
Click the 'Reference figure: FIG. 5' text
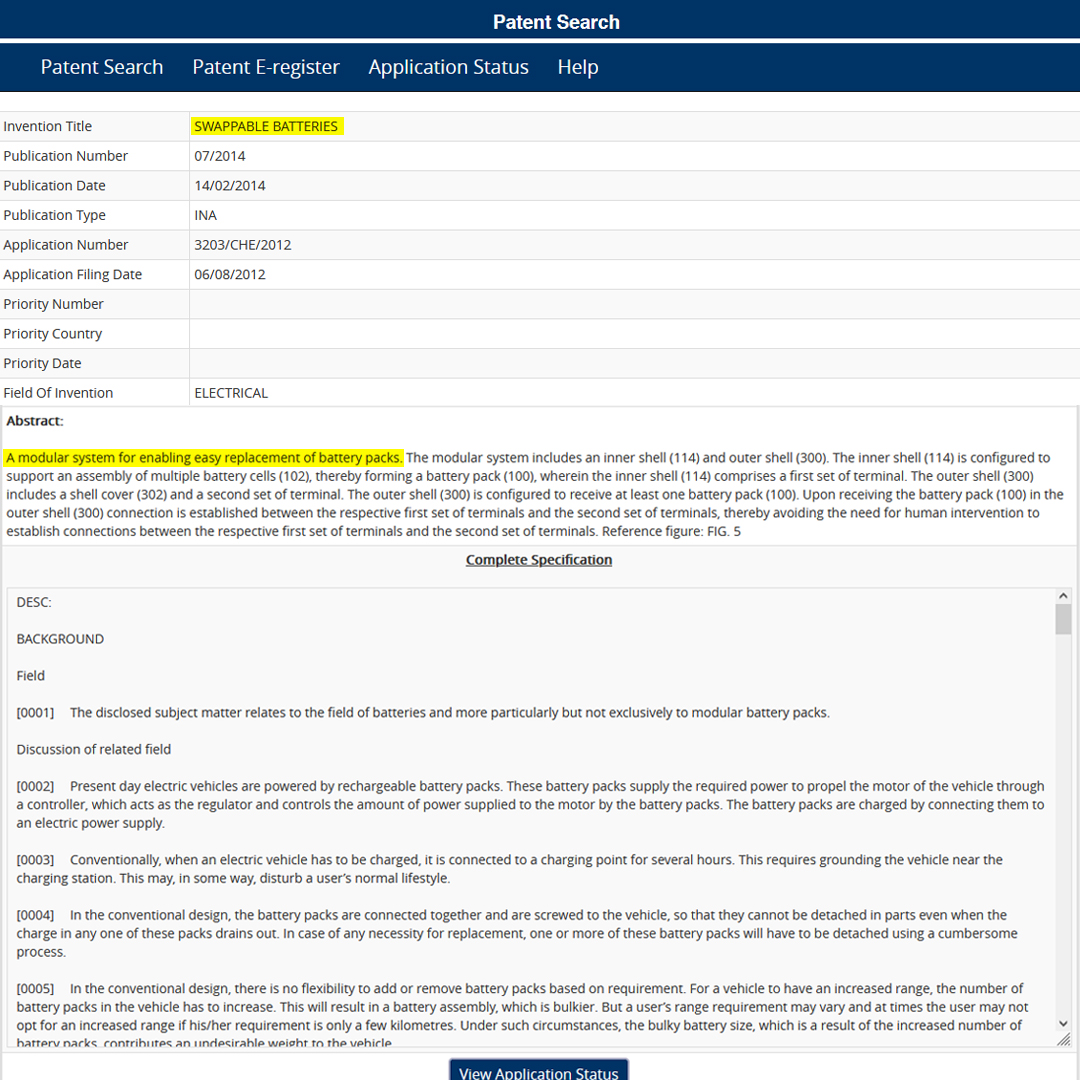pyautogui.click(x=672, y=532)
